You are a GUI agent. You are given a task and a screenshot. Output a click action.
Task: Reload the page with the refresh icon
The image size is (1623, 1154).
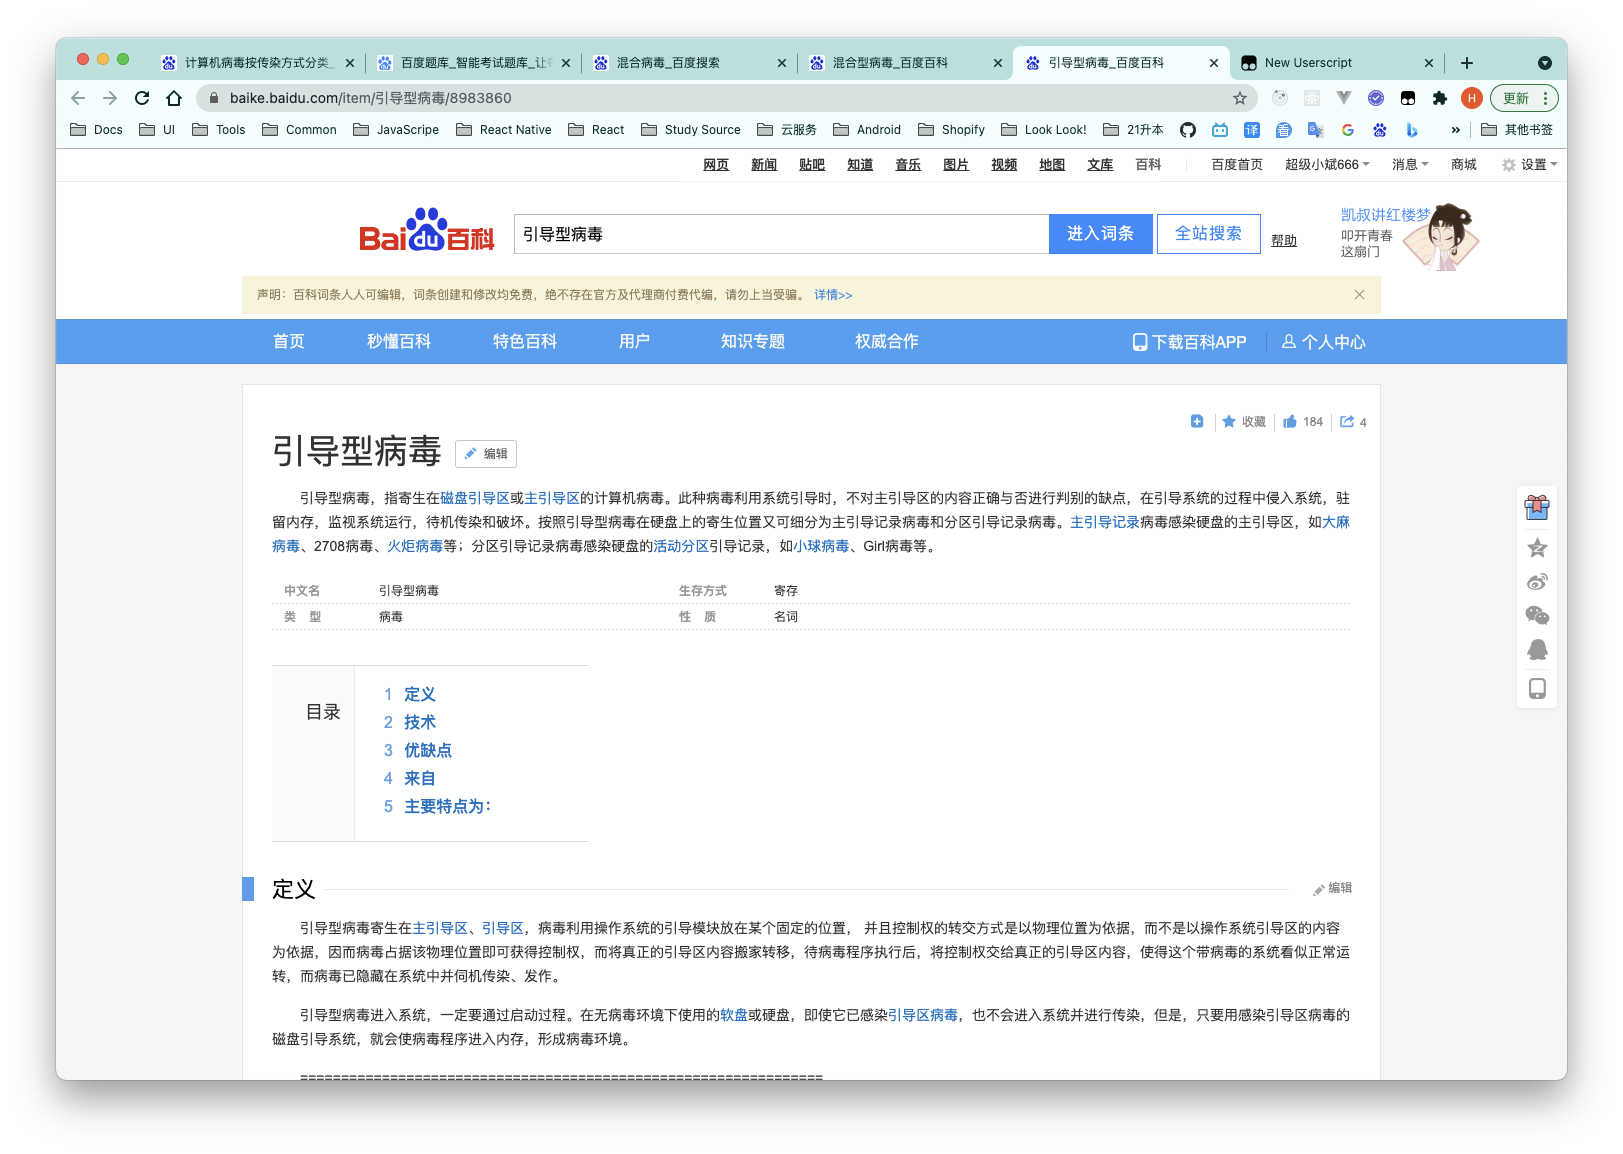point(142,98)
